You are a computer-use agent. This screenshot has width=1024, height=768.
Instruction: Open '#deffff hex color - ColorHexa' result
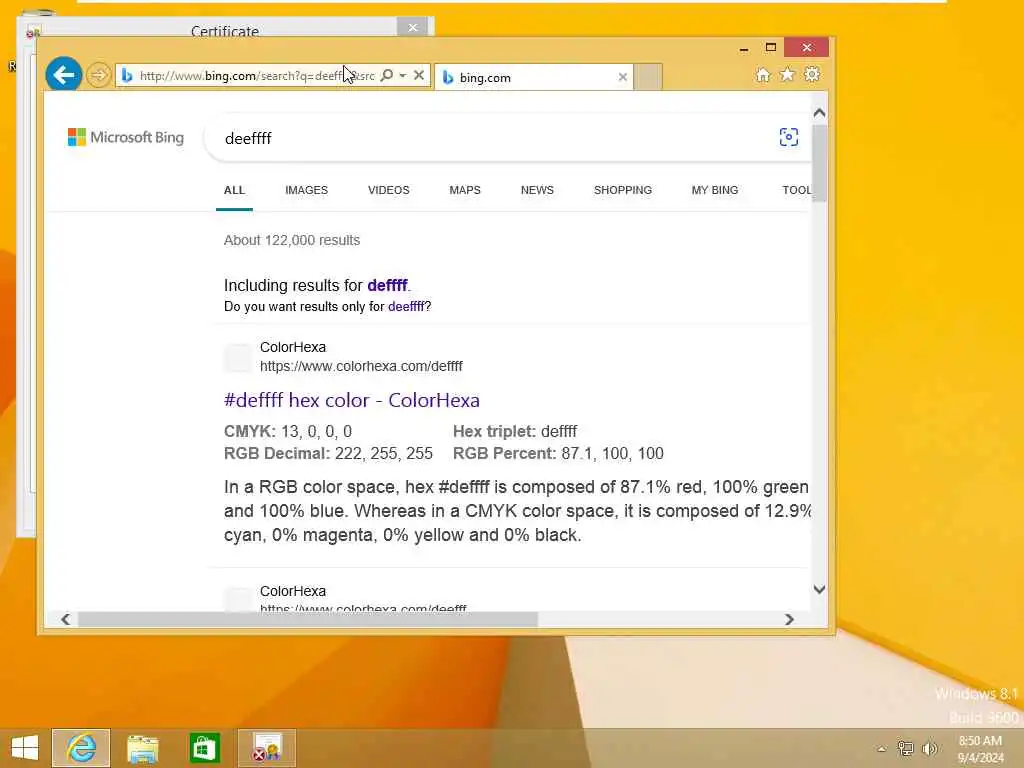(351, 400)
